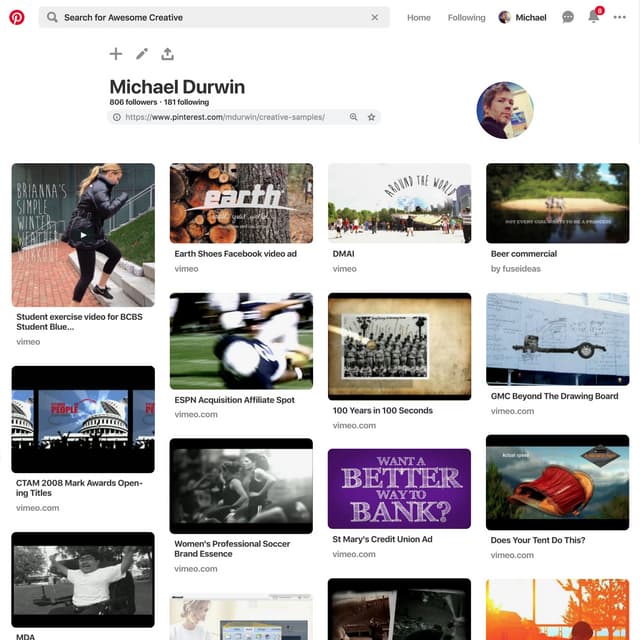The width and height of the screenshot is (640, 640).
Task: Click 'vimeo.com' under Does Your Tent Do This?
Action: 512,555
